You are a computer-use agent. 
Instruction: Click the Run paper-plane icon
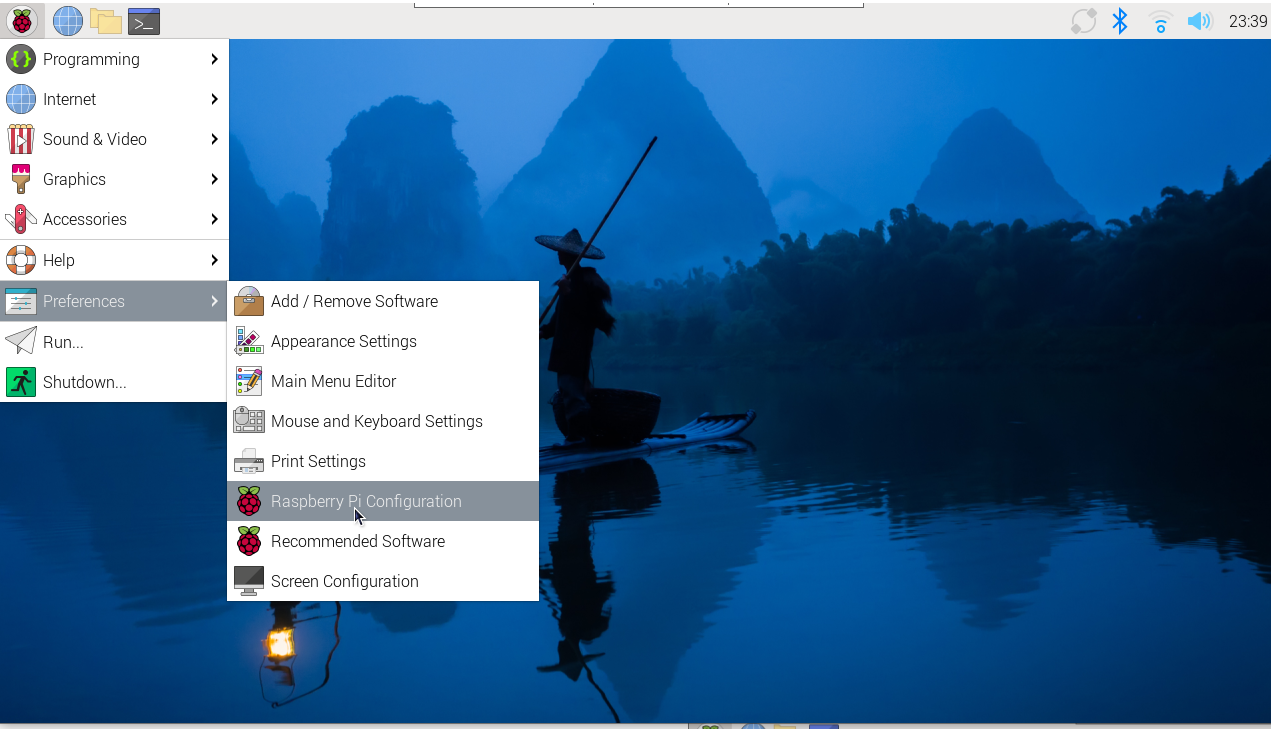(x=21, y=342)
